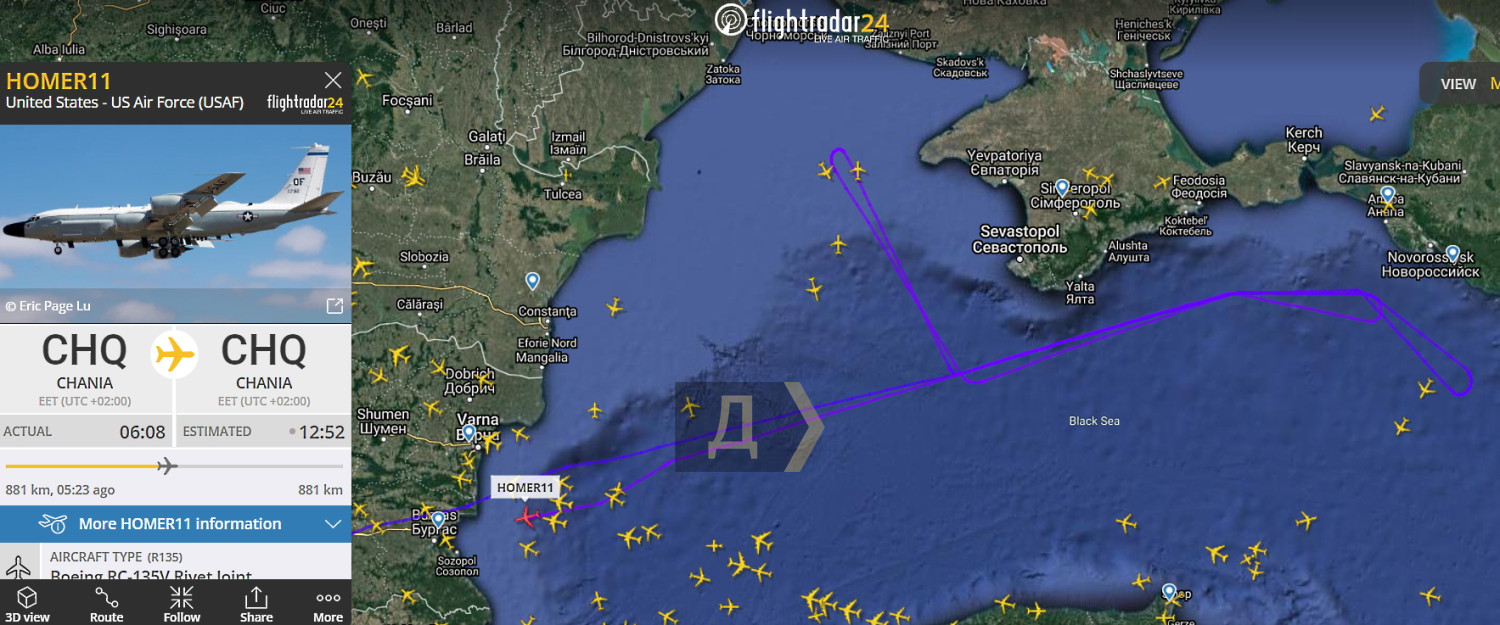Screen dimensions: 1500x625
Task: Show the Route for HOMER11
Action: tap(106, 604)
